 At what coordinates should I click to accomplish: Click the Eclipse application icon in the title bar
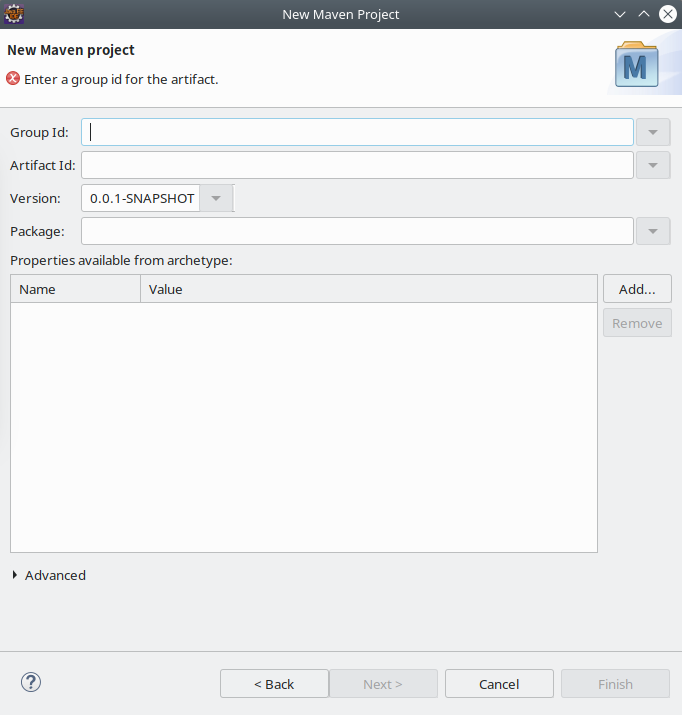[x=14, y=14]
